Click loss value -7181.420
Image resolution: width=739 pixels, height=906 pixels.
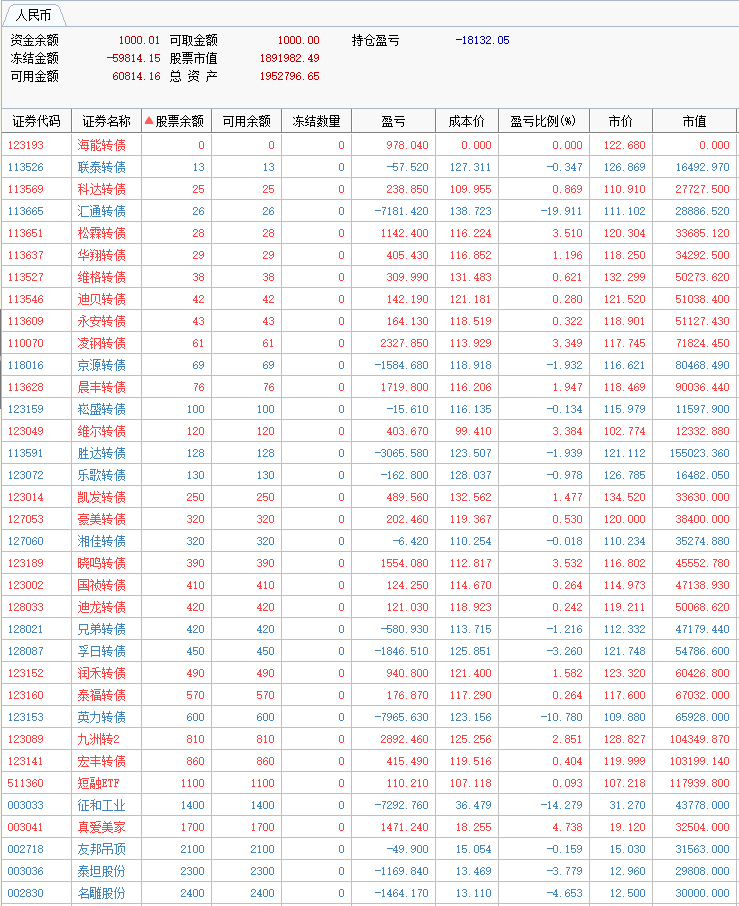click(x=402, y=211)
